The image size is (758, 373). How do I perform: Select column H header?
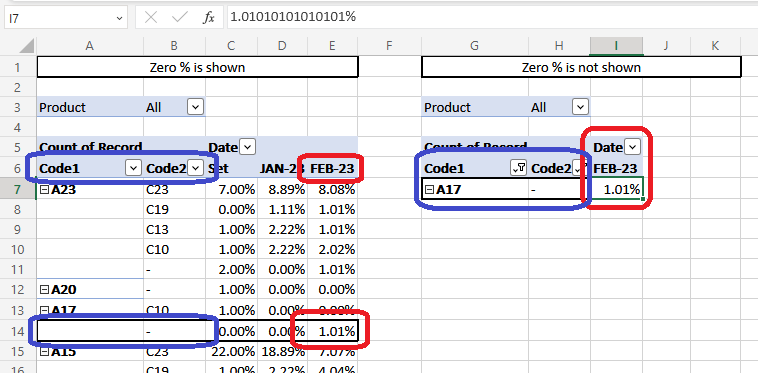(559, 46)
